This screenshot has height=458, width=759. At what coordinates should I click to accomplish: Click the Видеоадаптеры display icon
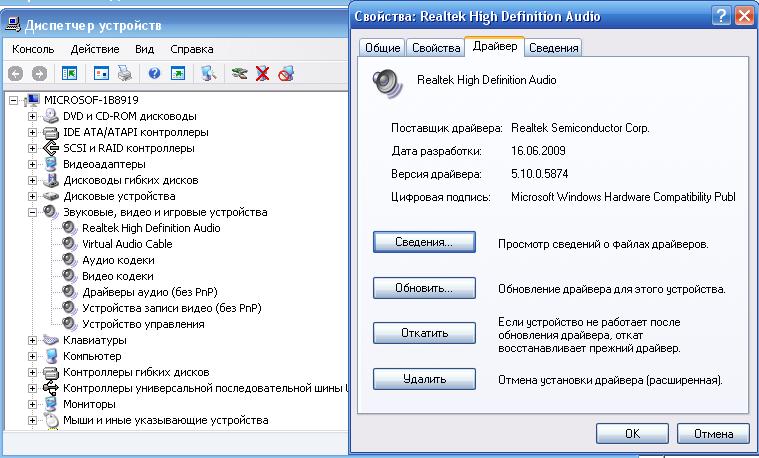coord(50,164)
